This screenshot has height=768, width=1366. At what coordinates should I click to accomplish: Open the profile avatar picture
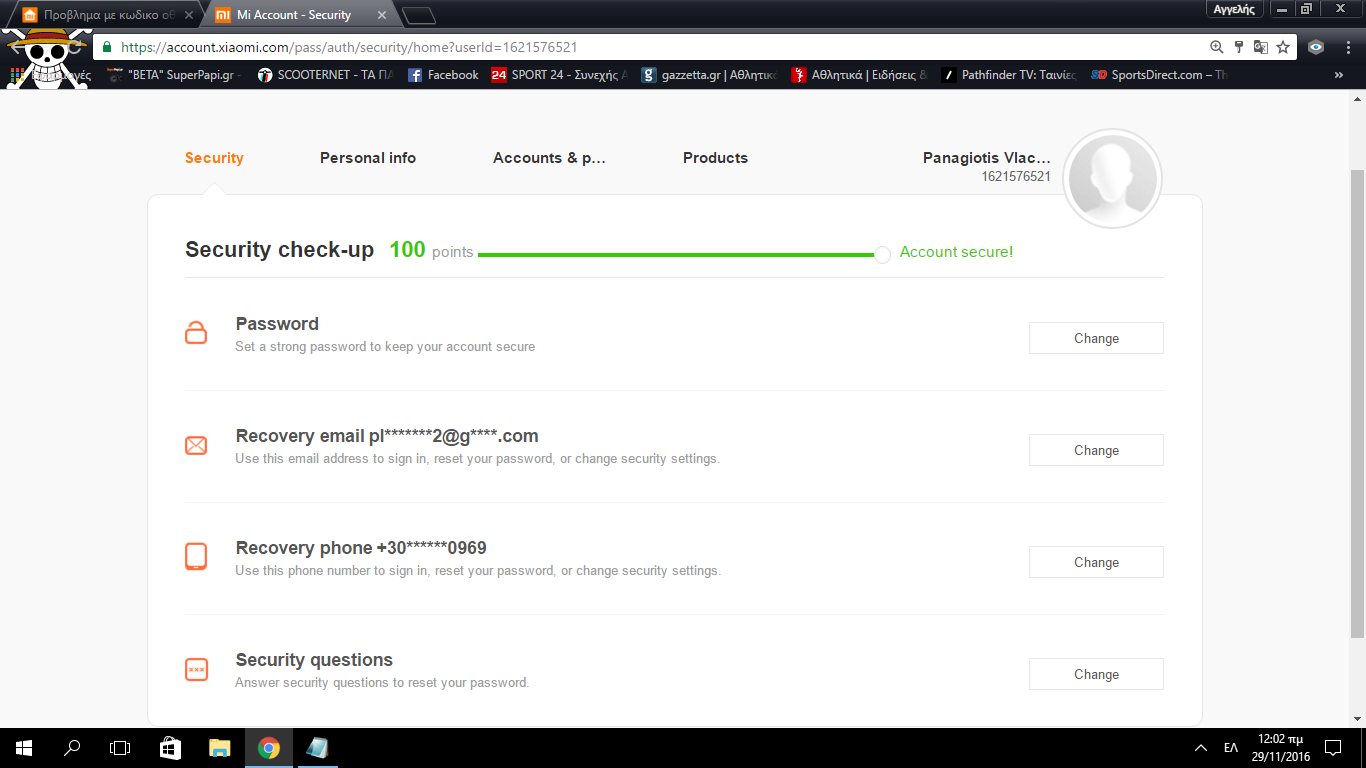(1112, 179)
